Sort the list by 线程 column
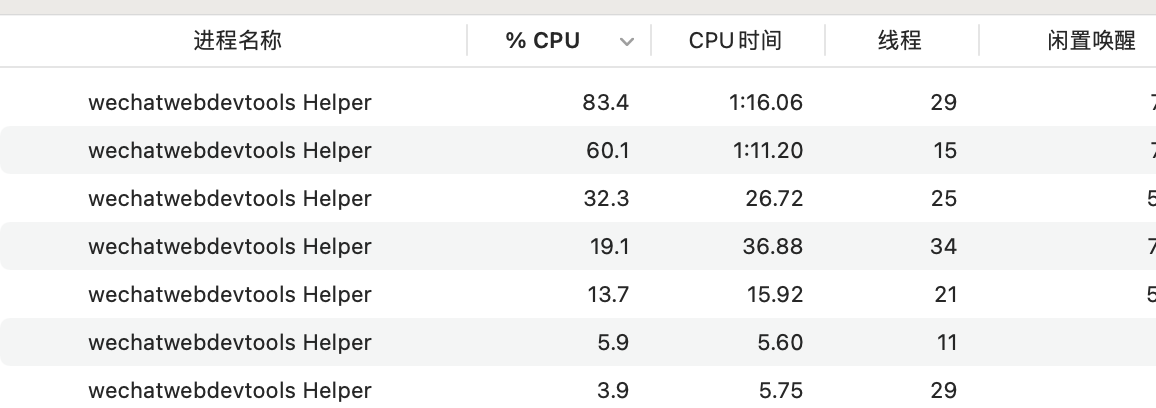 point(899,41)
